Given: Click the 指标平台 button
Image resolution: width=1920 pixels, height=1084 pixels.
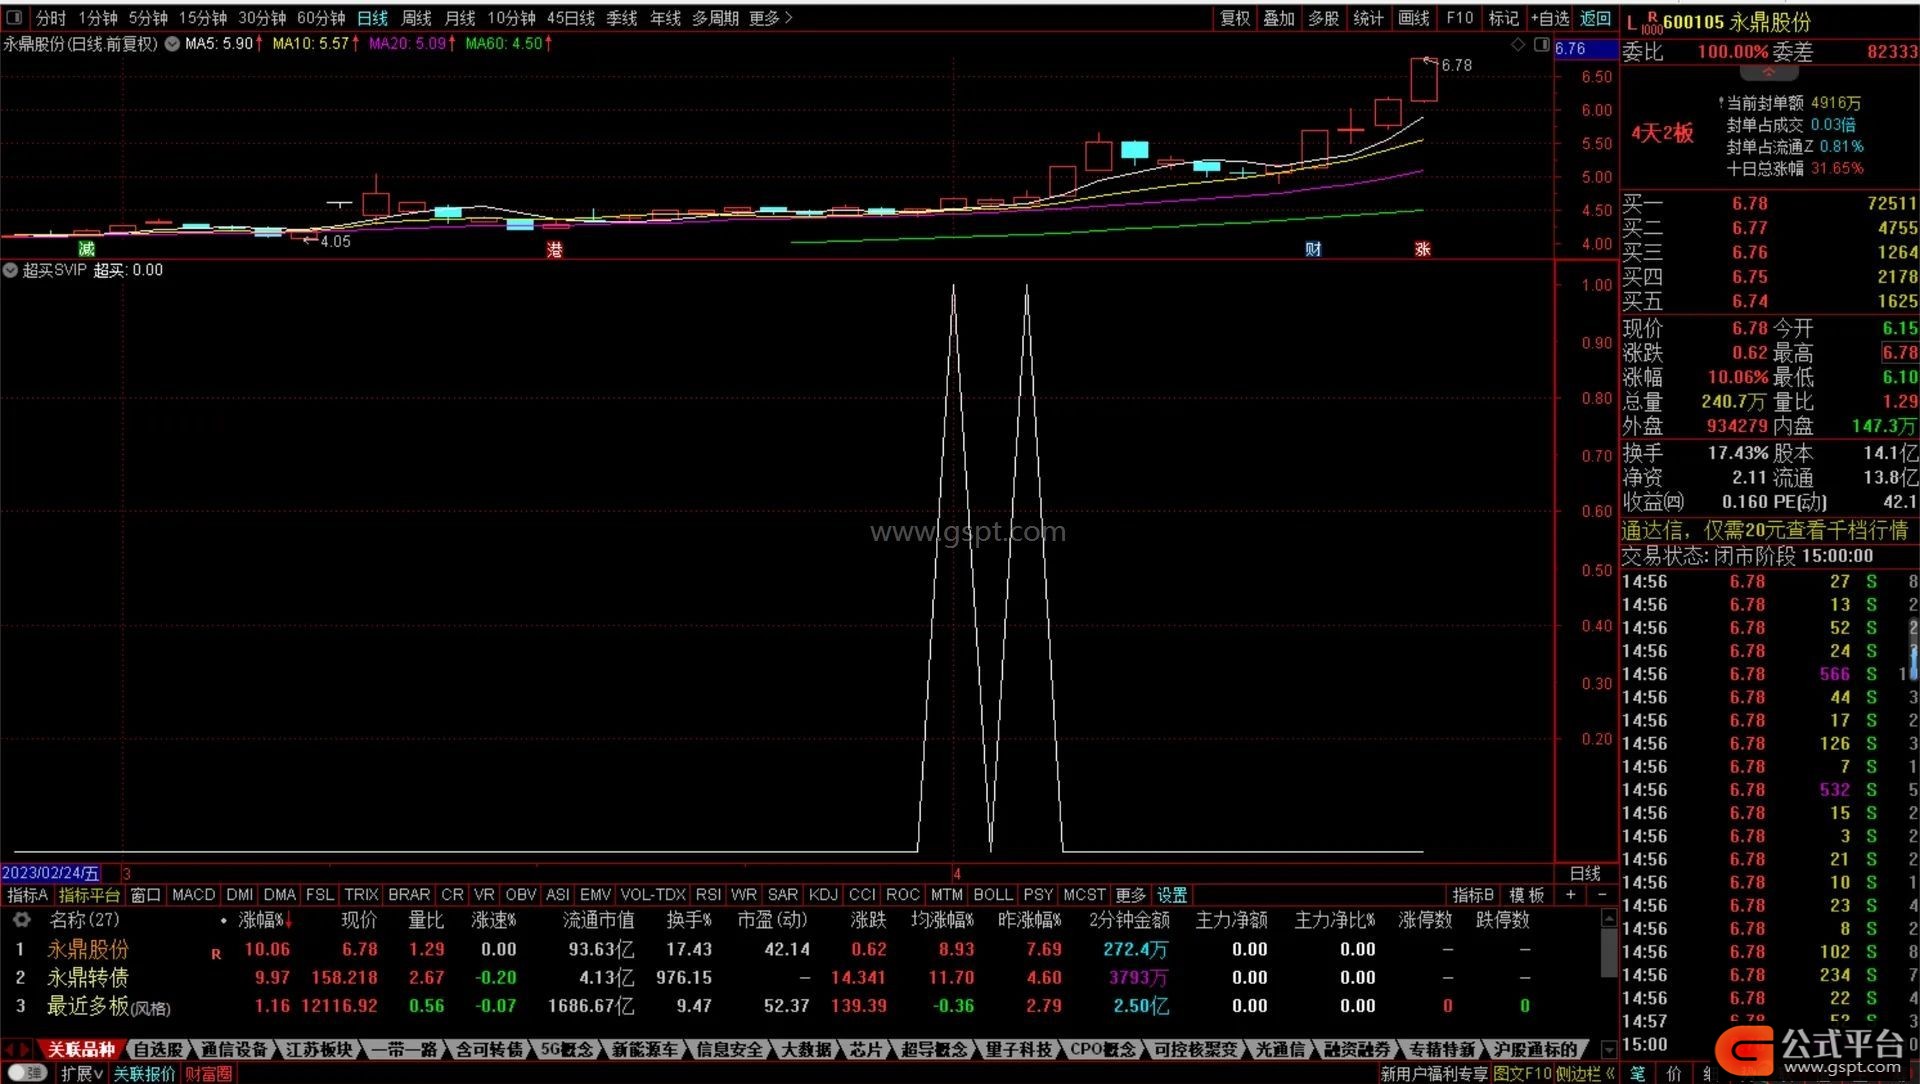Looking at the screenshot, I should [89, 895].
